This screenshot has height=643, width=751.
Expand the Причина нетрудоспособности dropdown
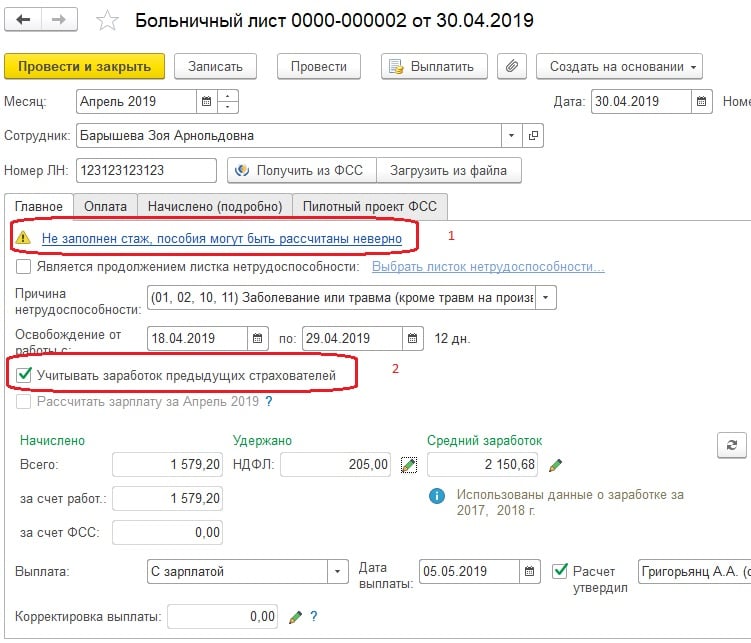(x=545, y=298)
